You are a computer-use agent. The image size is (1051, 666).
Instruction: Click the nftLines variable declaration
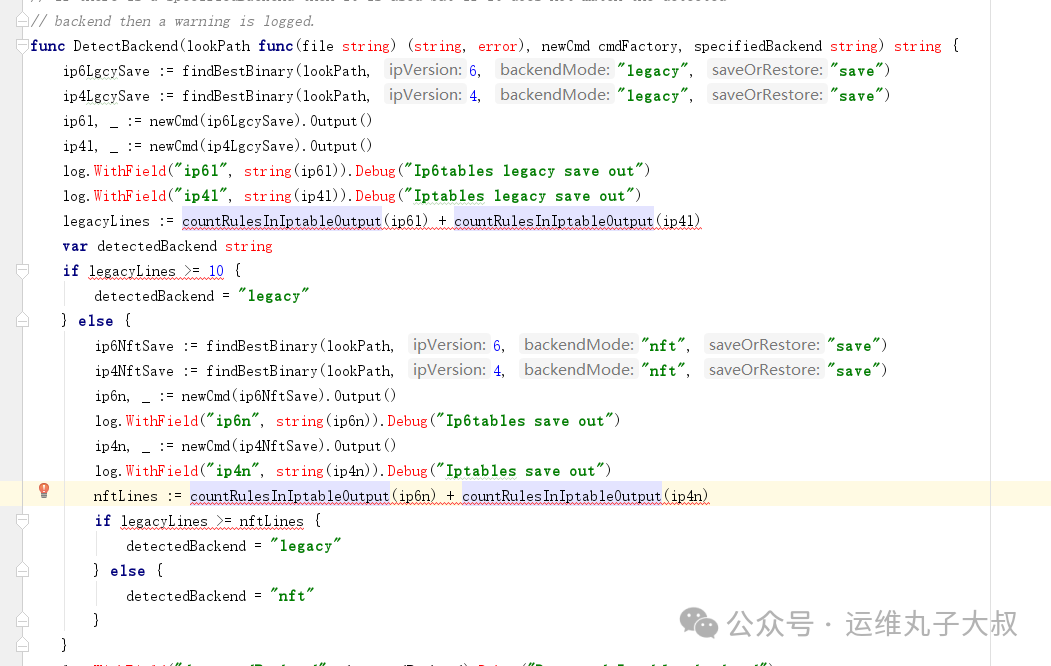tap(125, 496)
